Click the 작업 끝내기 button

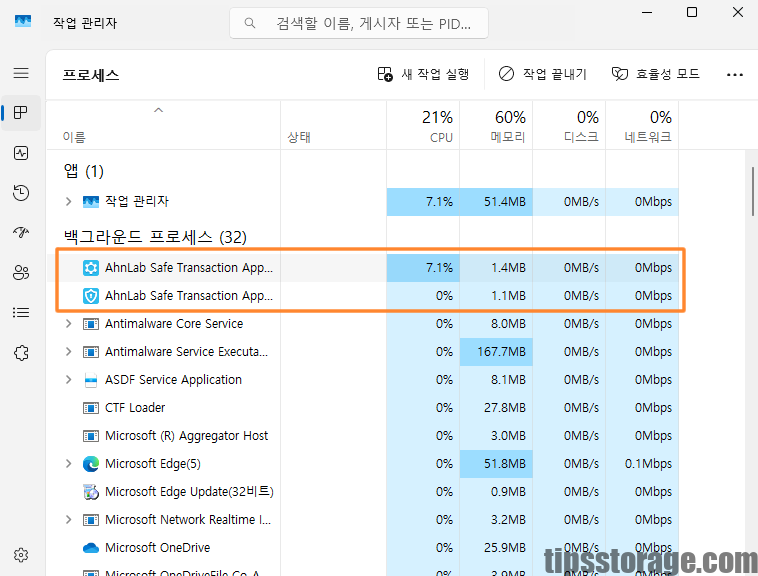click(543, 74)
